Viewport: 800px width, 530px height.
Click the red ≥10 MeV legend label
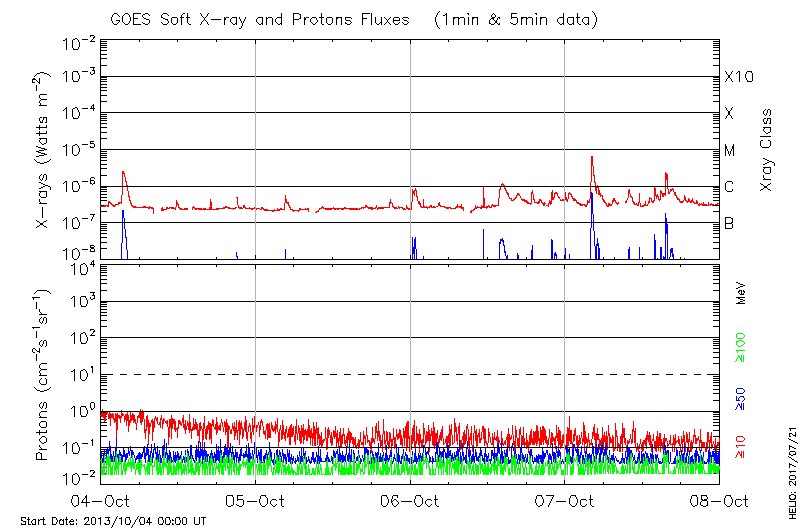point(742,445)
